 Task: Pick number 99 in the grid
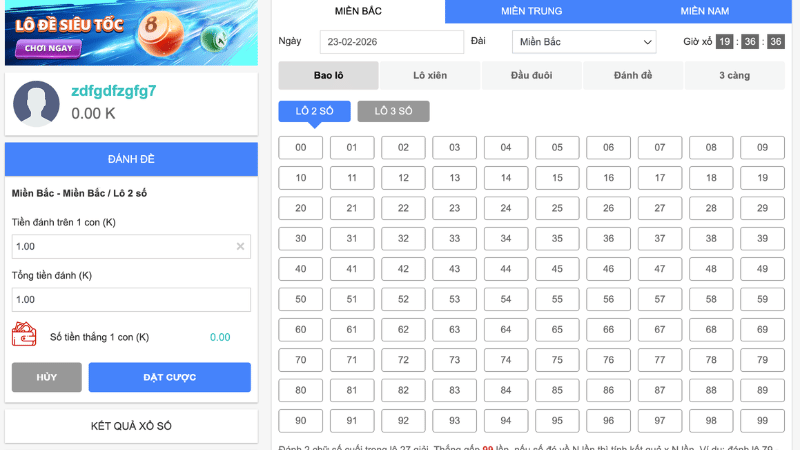(x=762, y=421)
